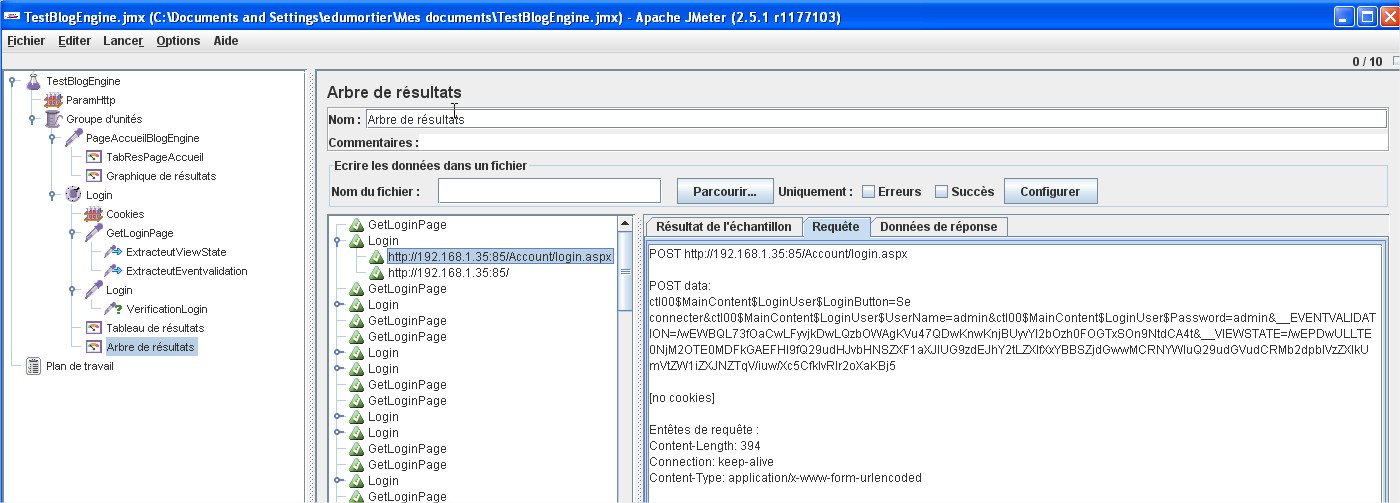Click the Cookies manager icon
Image resolution: width=1400 pixels, height=503 pixels.
pyautogui.click(x=93, y=214)
